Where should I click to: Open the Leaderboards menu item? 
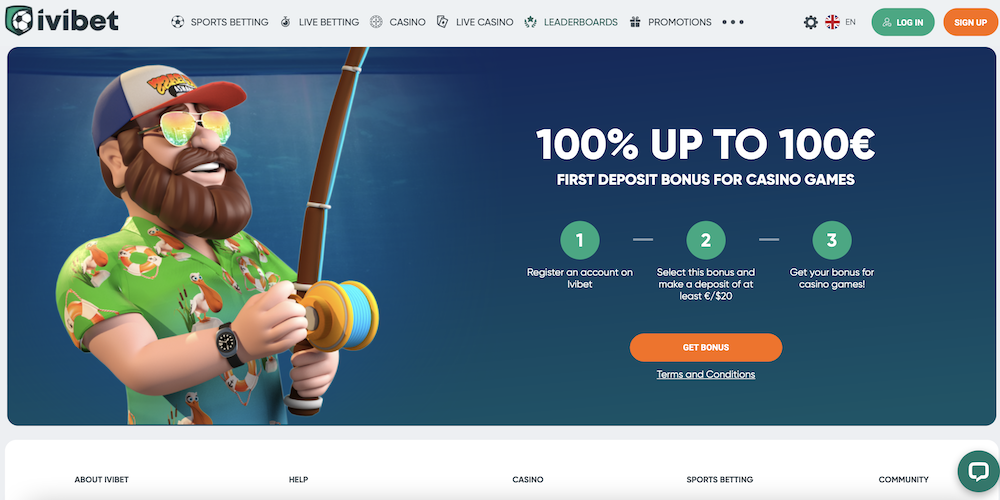coord(580,22)
